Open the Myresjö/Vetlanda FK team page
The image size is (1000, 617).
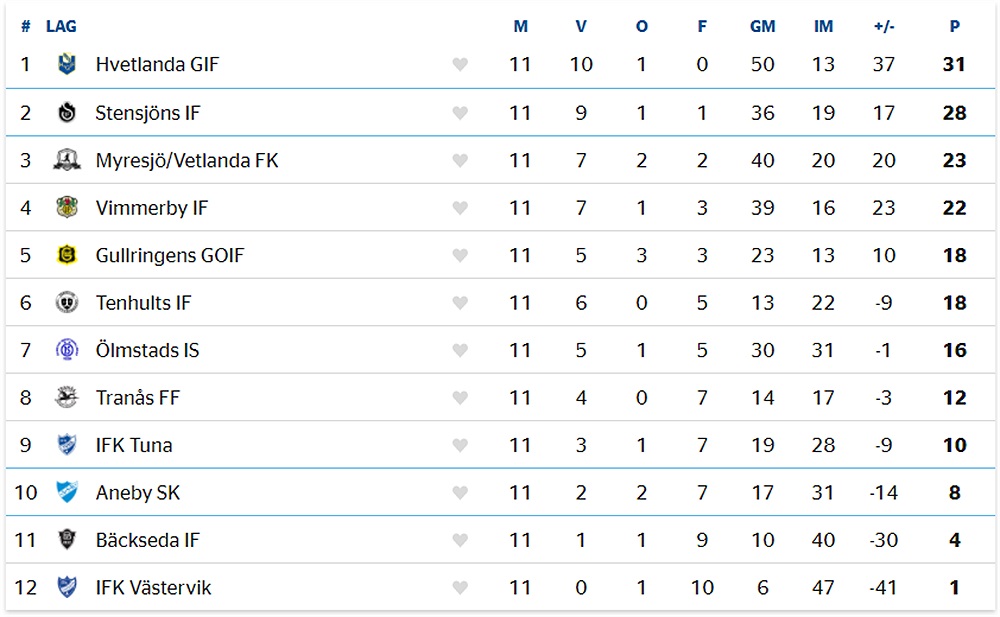click(x=187, y=160)
